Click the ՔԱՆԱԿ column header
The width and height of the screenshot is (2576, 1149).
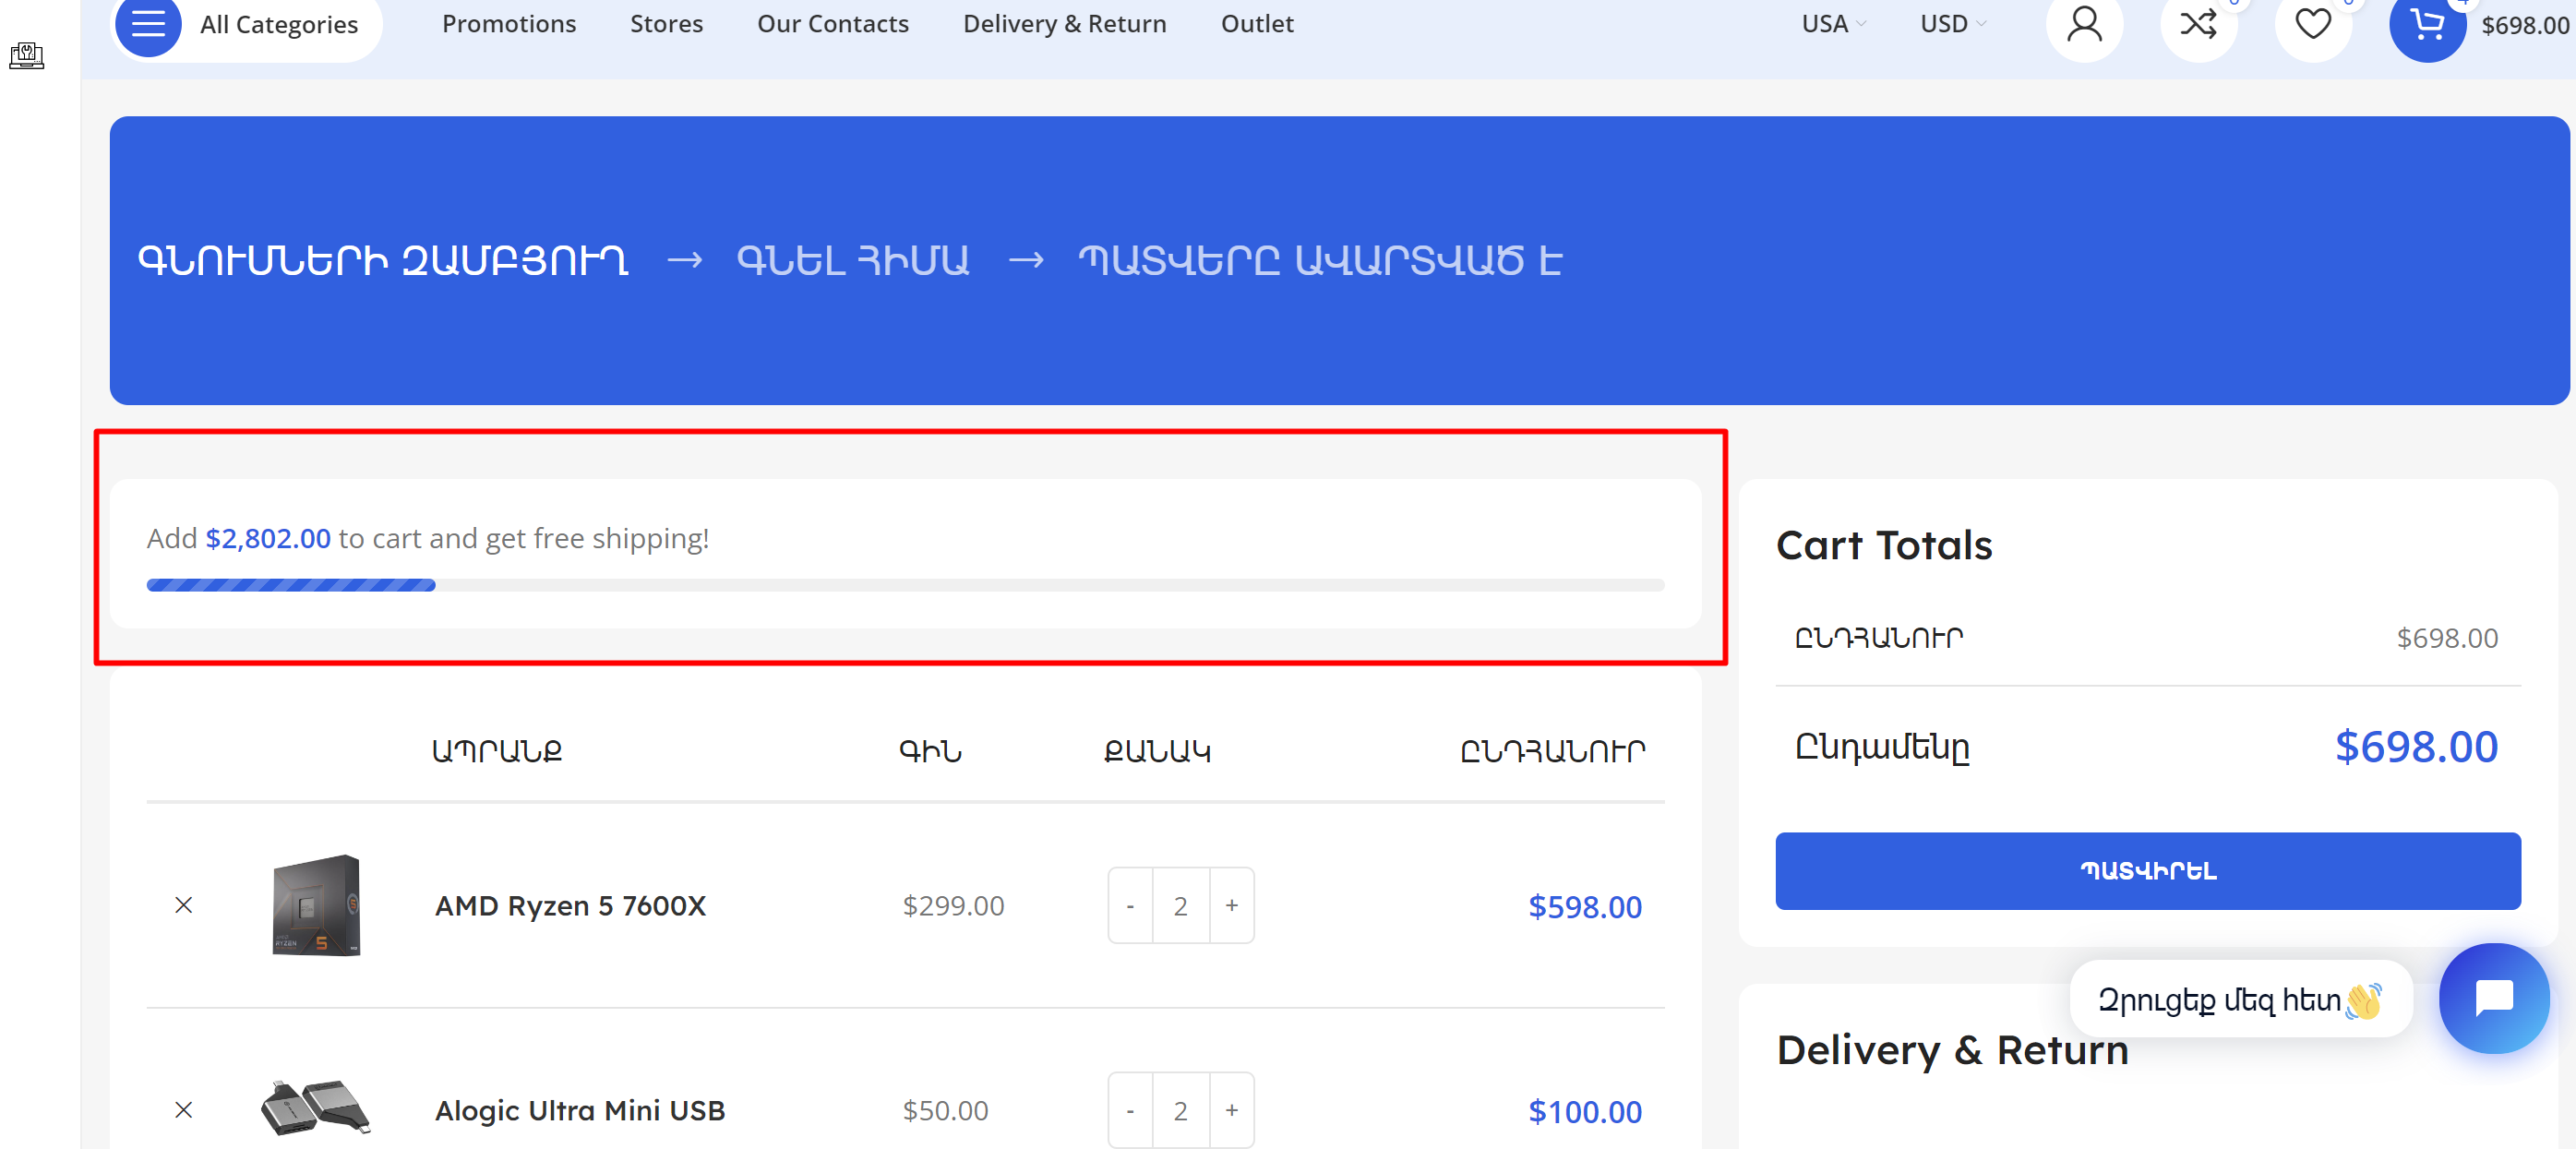tap(1157, 751)
